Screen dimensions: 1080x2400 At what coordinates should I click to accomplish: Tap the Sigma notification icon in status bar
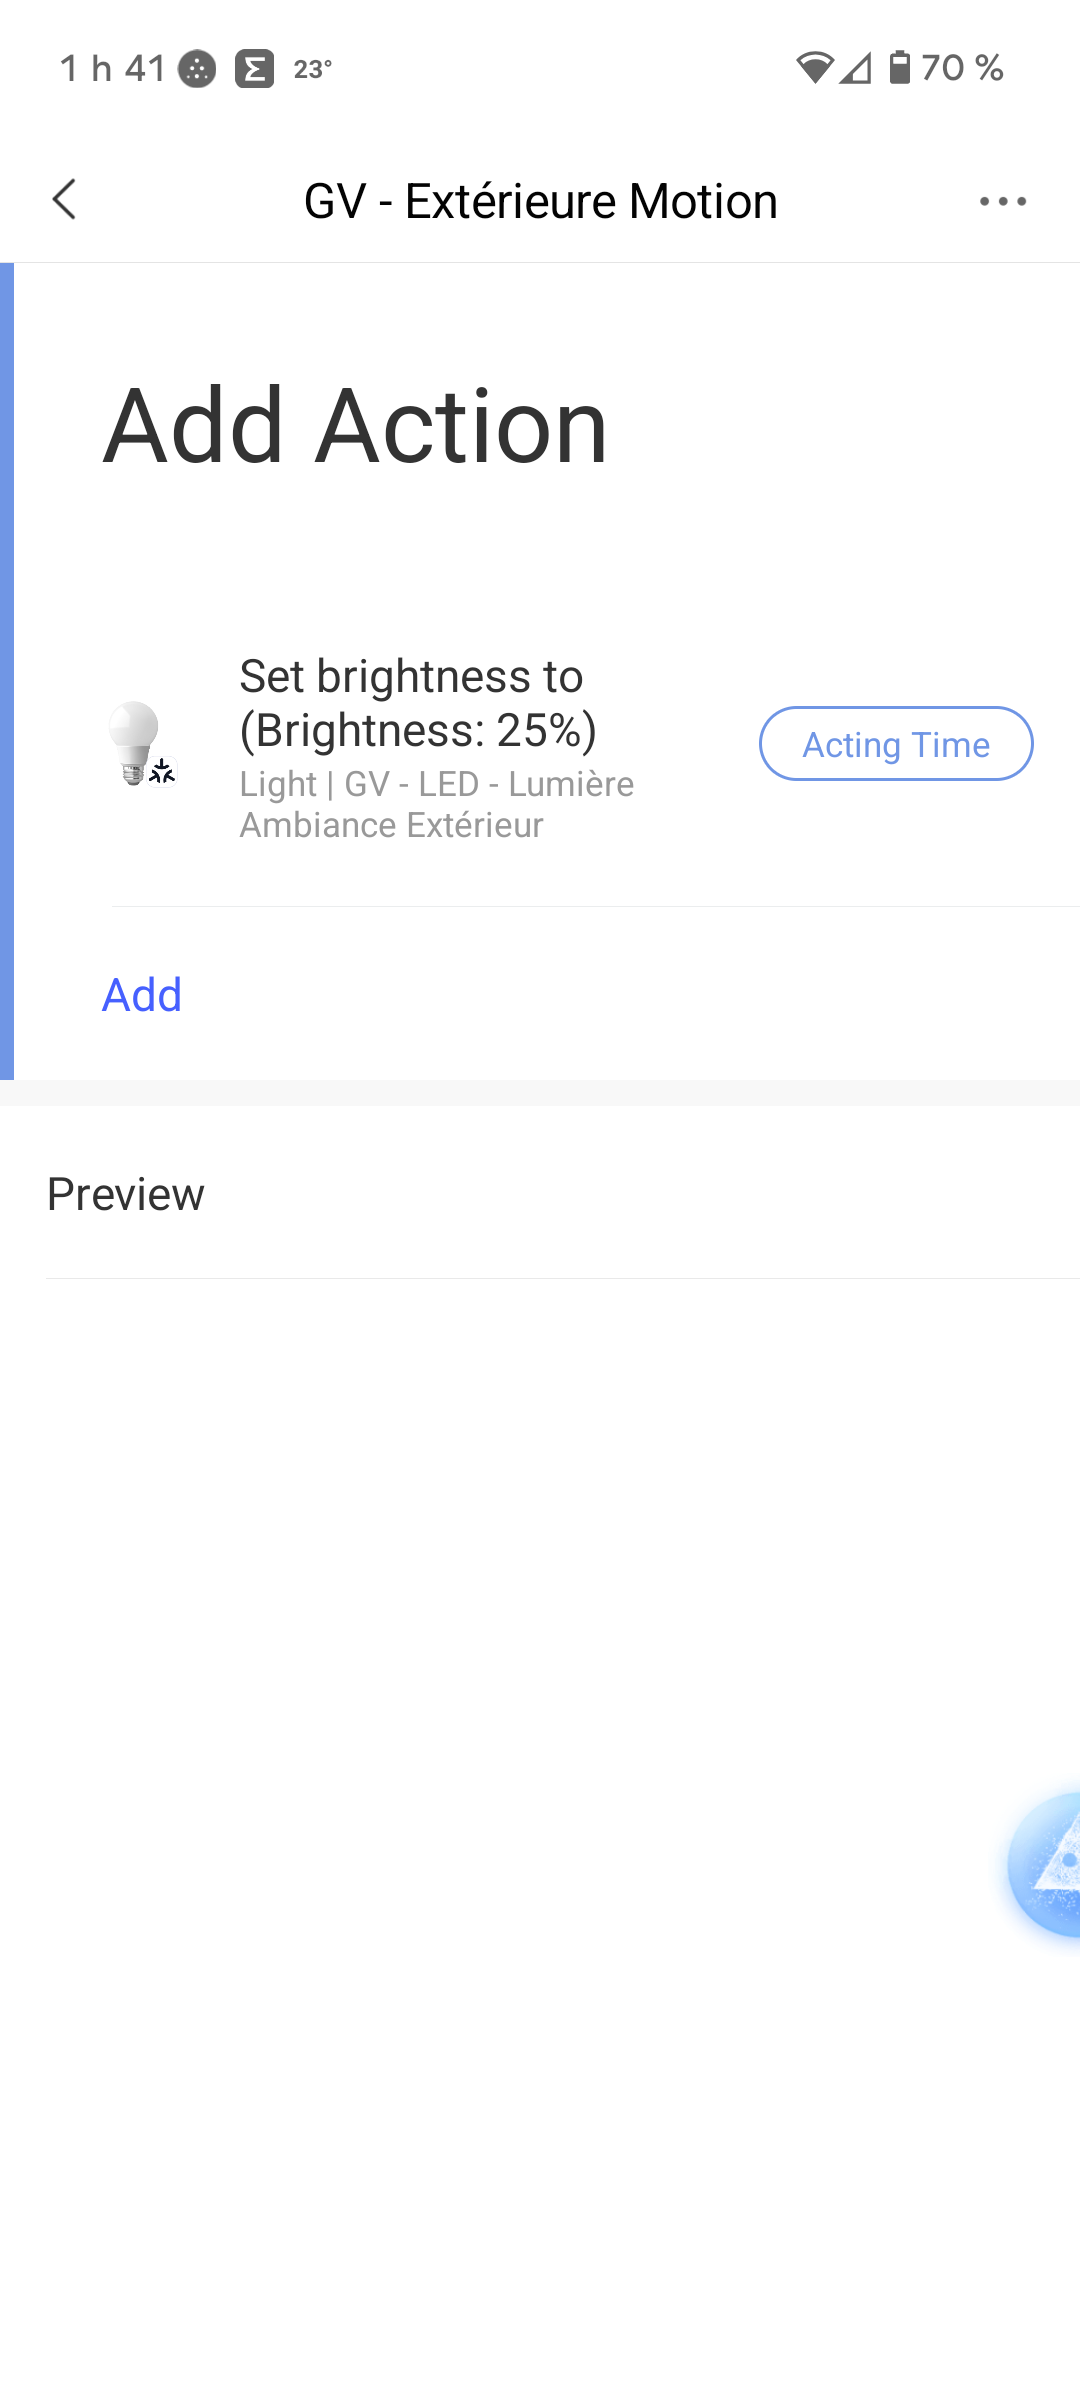255,69
